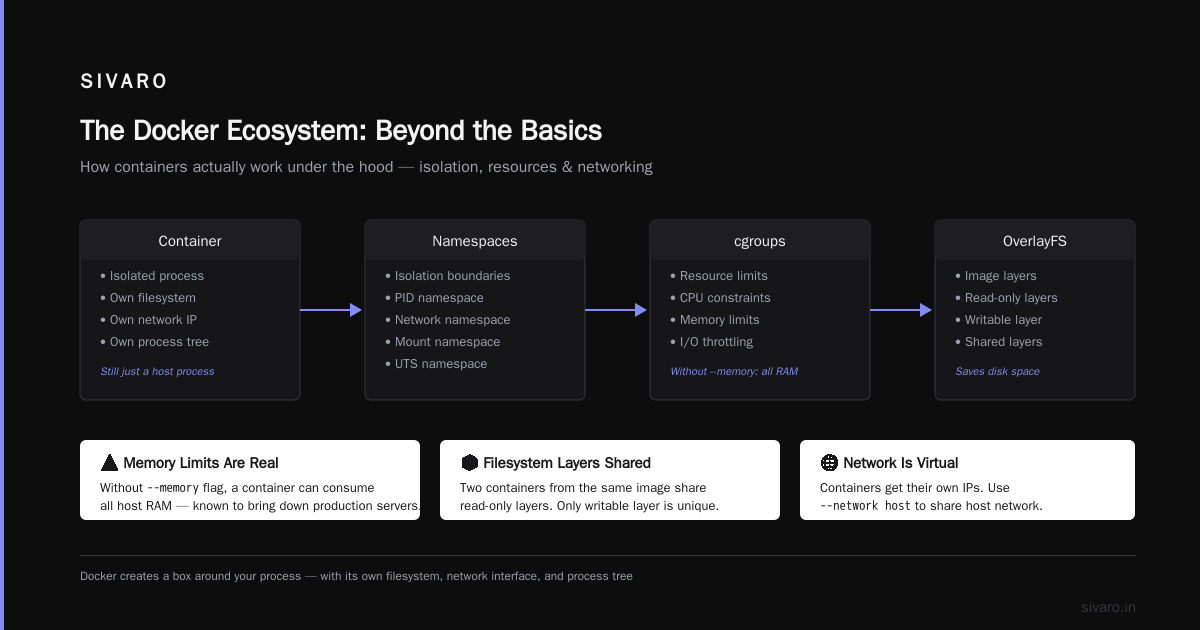Screen dimensions: 1200x630
Task: Click the Namespaces card header
Action: coord(475,241)
